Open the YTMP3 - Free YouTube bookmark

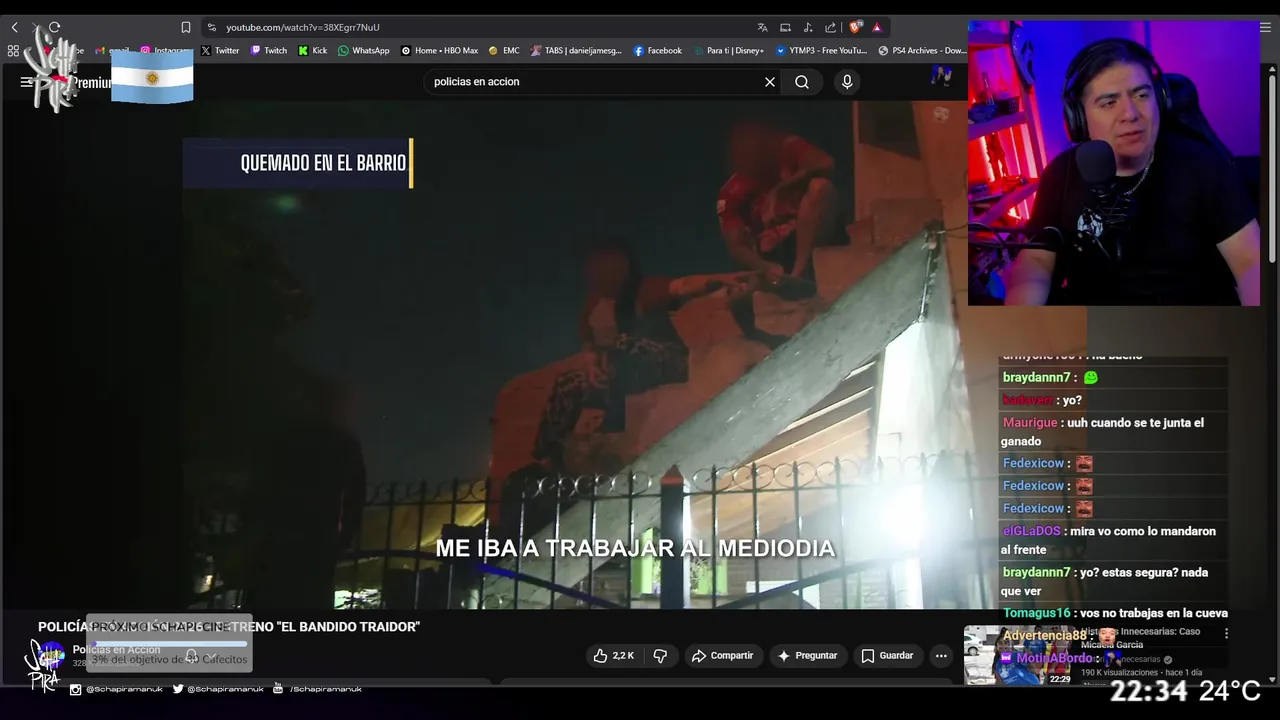tap(821, 50)
